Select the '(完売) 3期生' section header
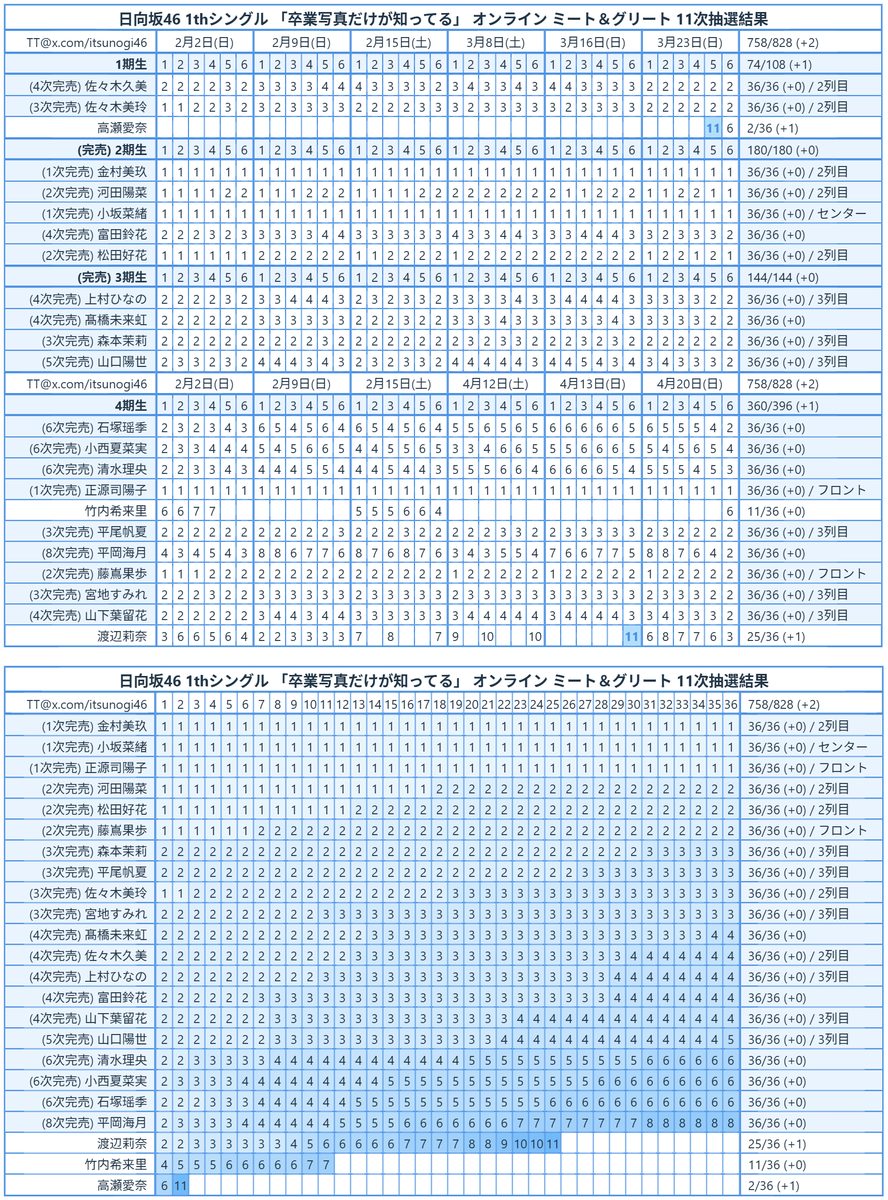The width and height of the screenshot is (888, 1200). 112,277
